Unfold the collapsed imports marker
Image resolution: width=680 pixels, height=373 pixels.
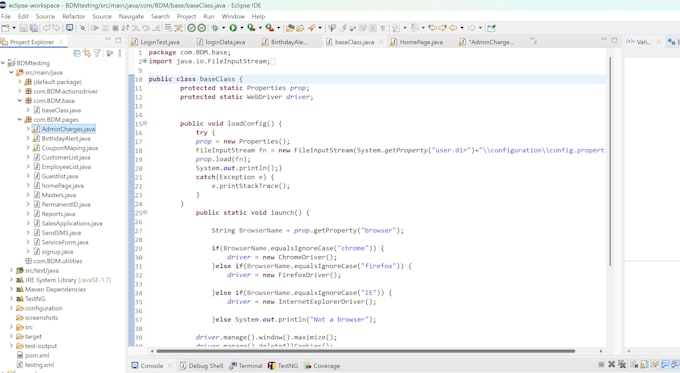[x=145, y=61]
